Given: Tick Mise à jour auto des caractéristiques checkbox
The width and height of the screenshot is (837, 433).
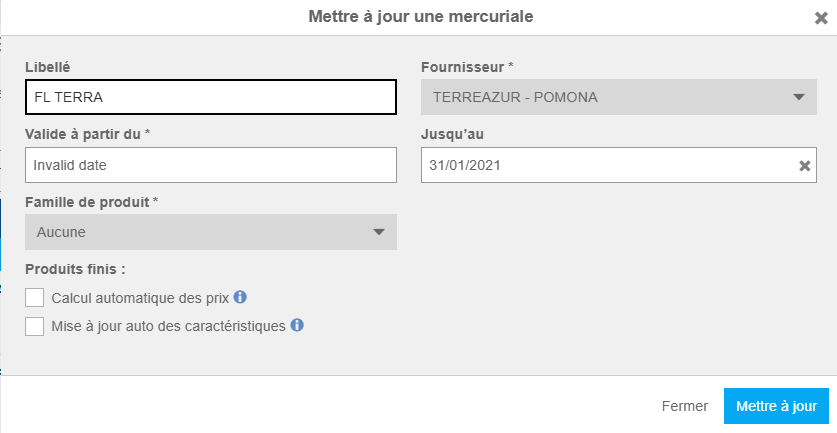Looking at the screenshot, I should tap(35, 326).
